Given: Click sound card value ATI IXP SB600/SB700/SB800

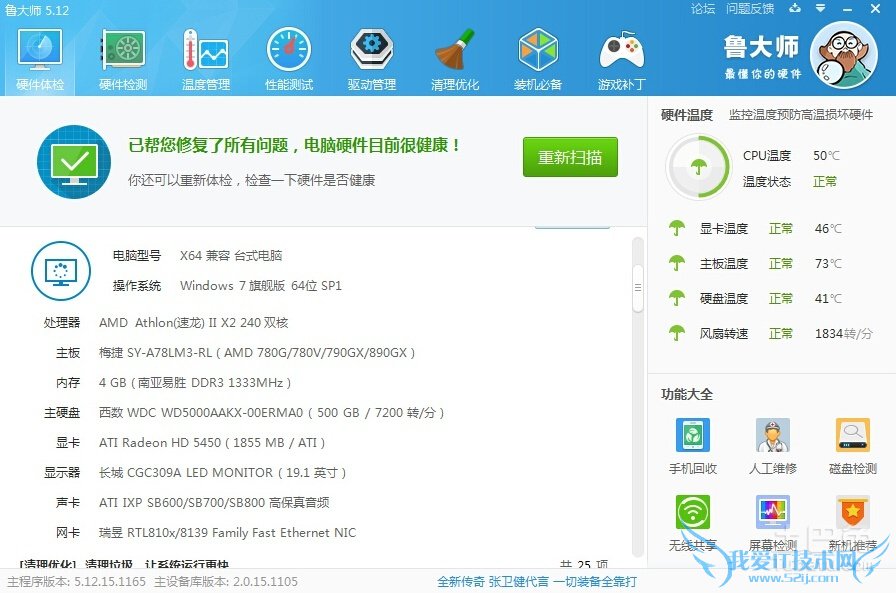Looking at the screenshot, I should click(x=214, y=503).
